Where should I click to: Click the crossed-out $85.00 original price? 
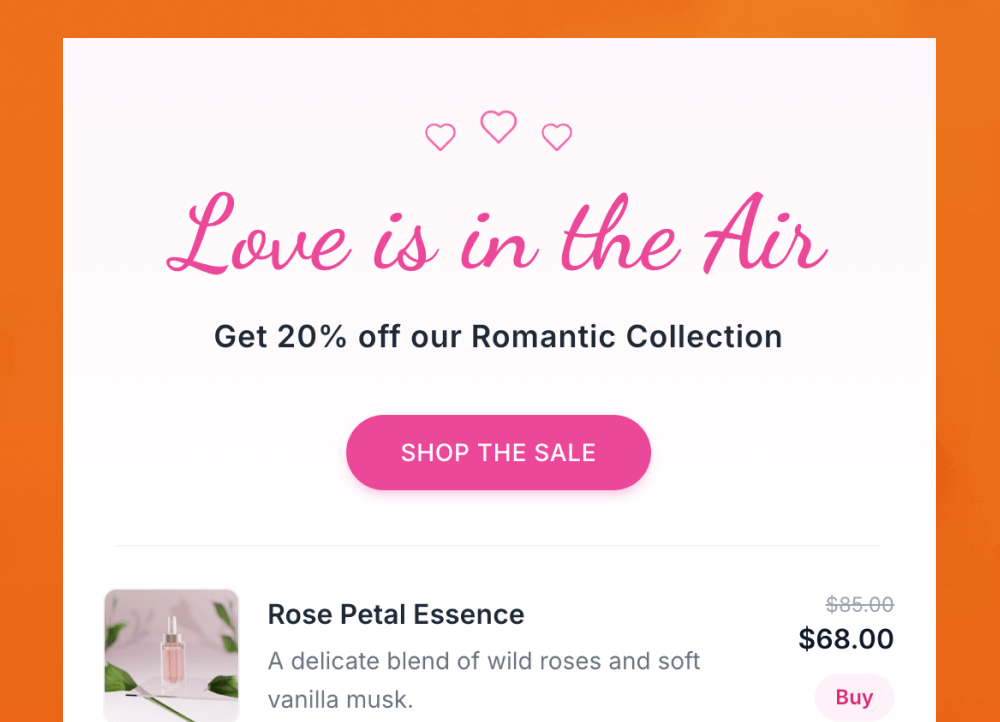coord(860,604)
